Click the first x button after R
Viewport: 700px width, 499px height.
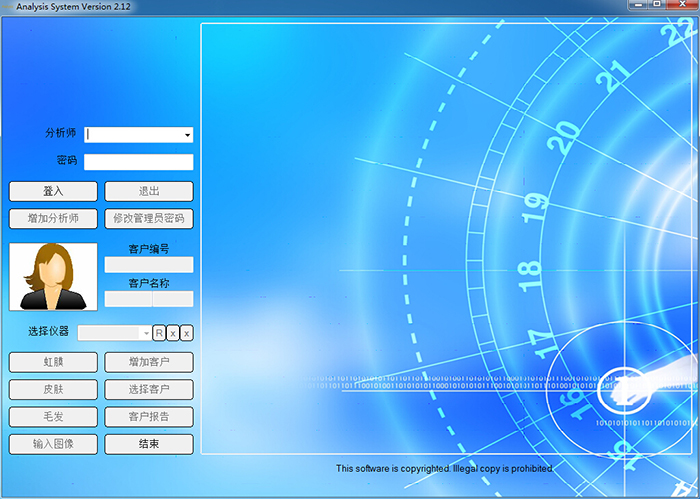[173, 333]
